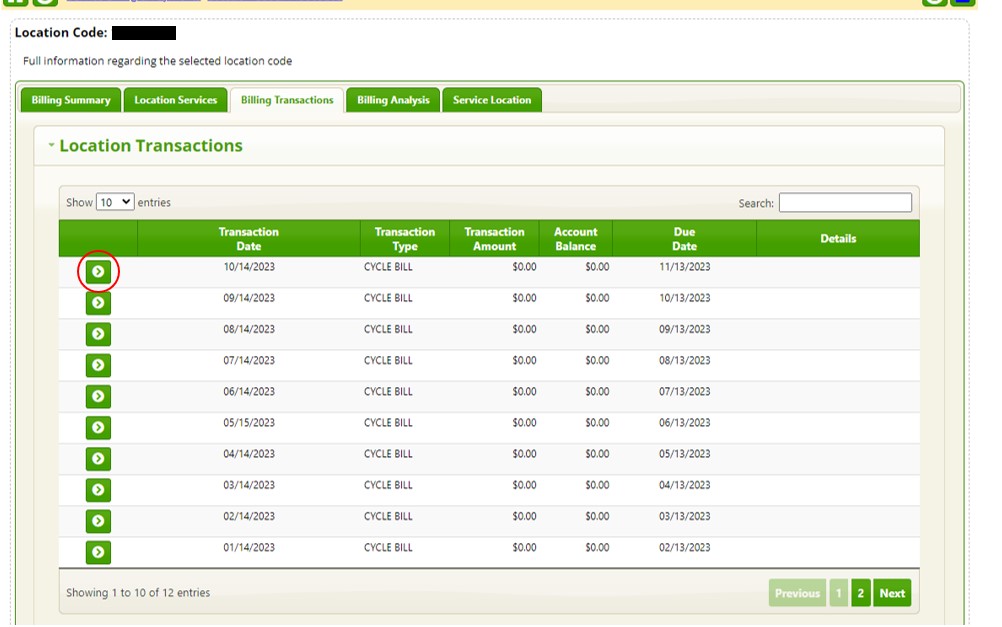Select the 10/14/2023 transaction date cell
The width and height of the screenshot is (1002, 627).
click(249, 267)
